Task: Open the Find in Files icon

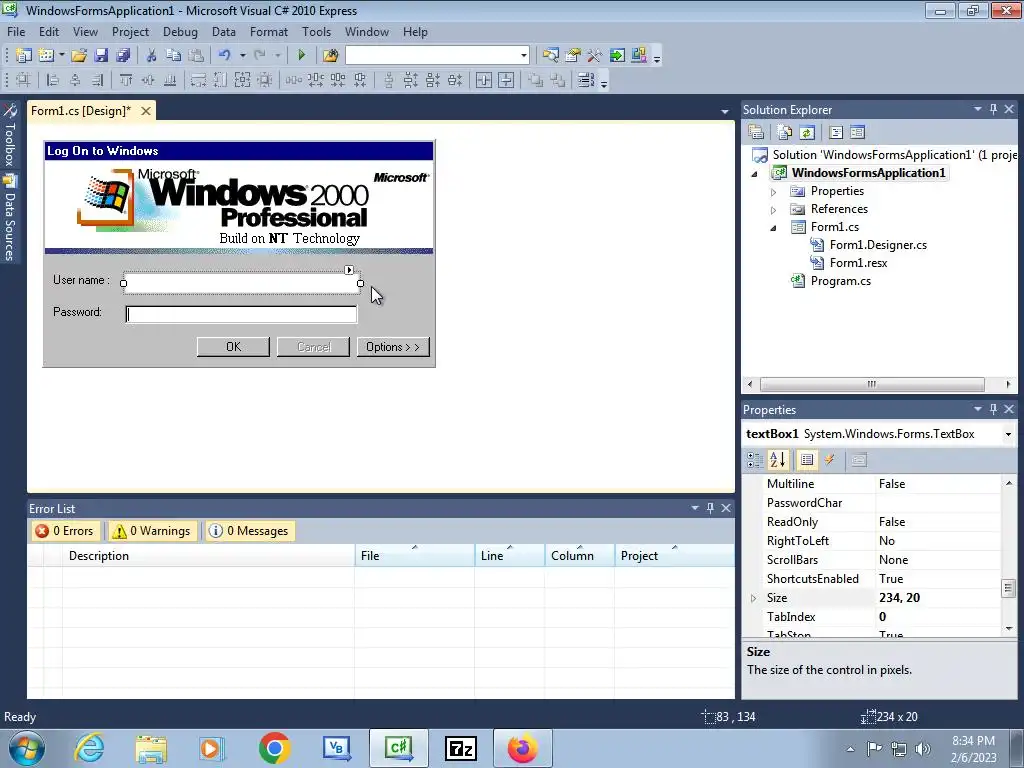Action: click(330, 56)
